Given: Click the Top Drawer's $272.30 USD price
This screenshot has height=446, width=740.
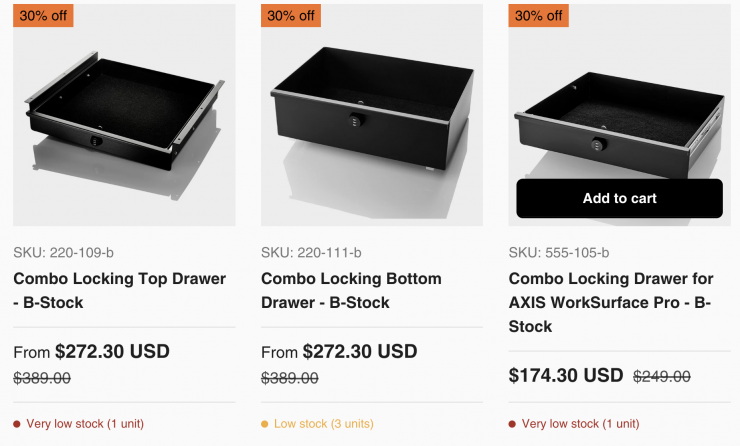Looking at the screenshot, I should coord(112,352).
